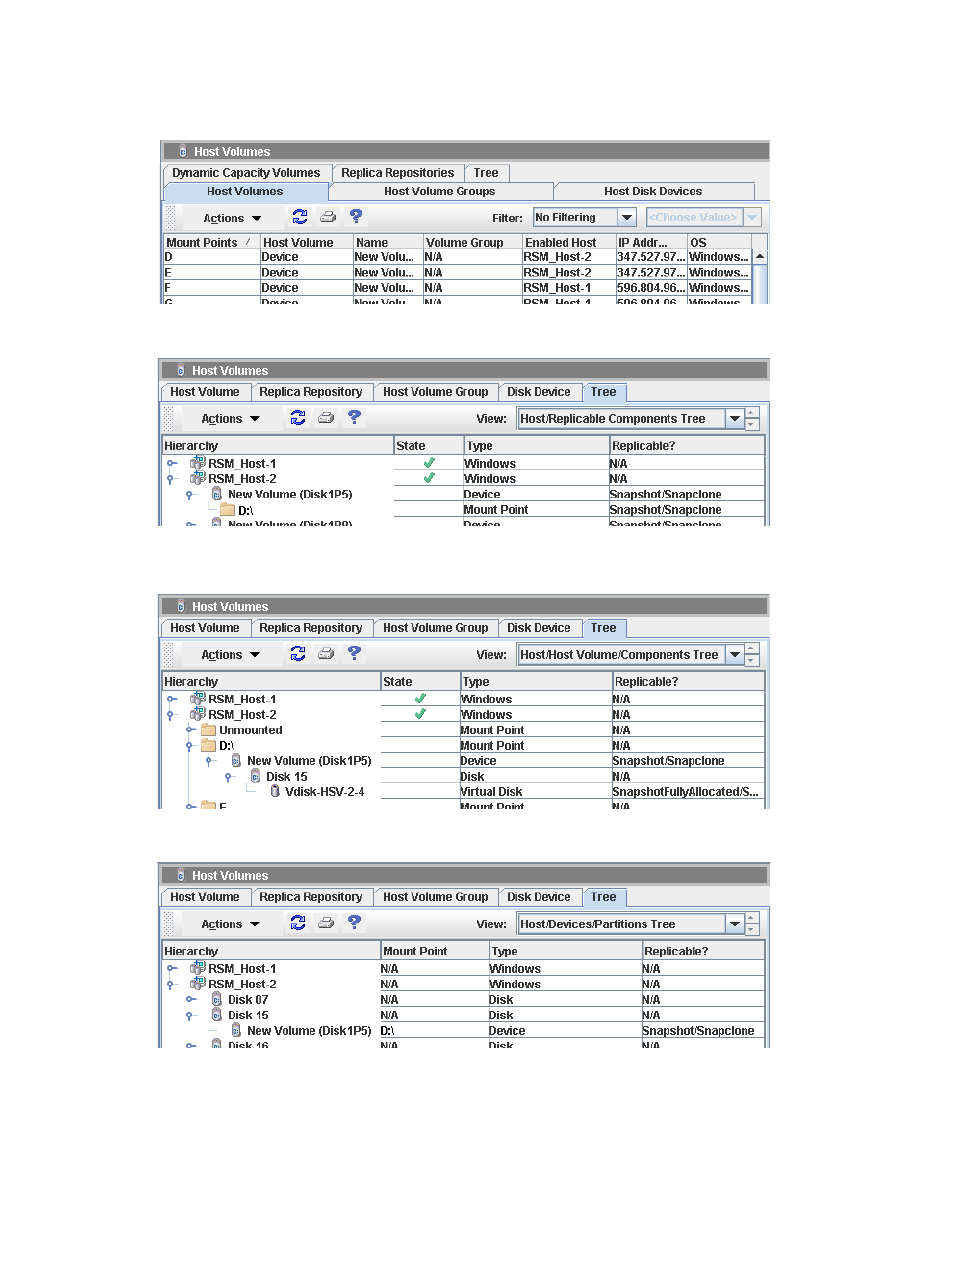Screen dimensions: 954x1270
Task: Sort by the Volume Group column header
Action: click(x=473, y=242)
